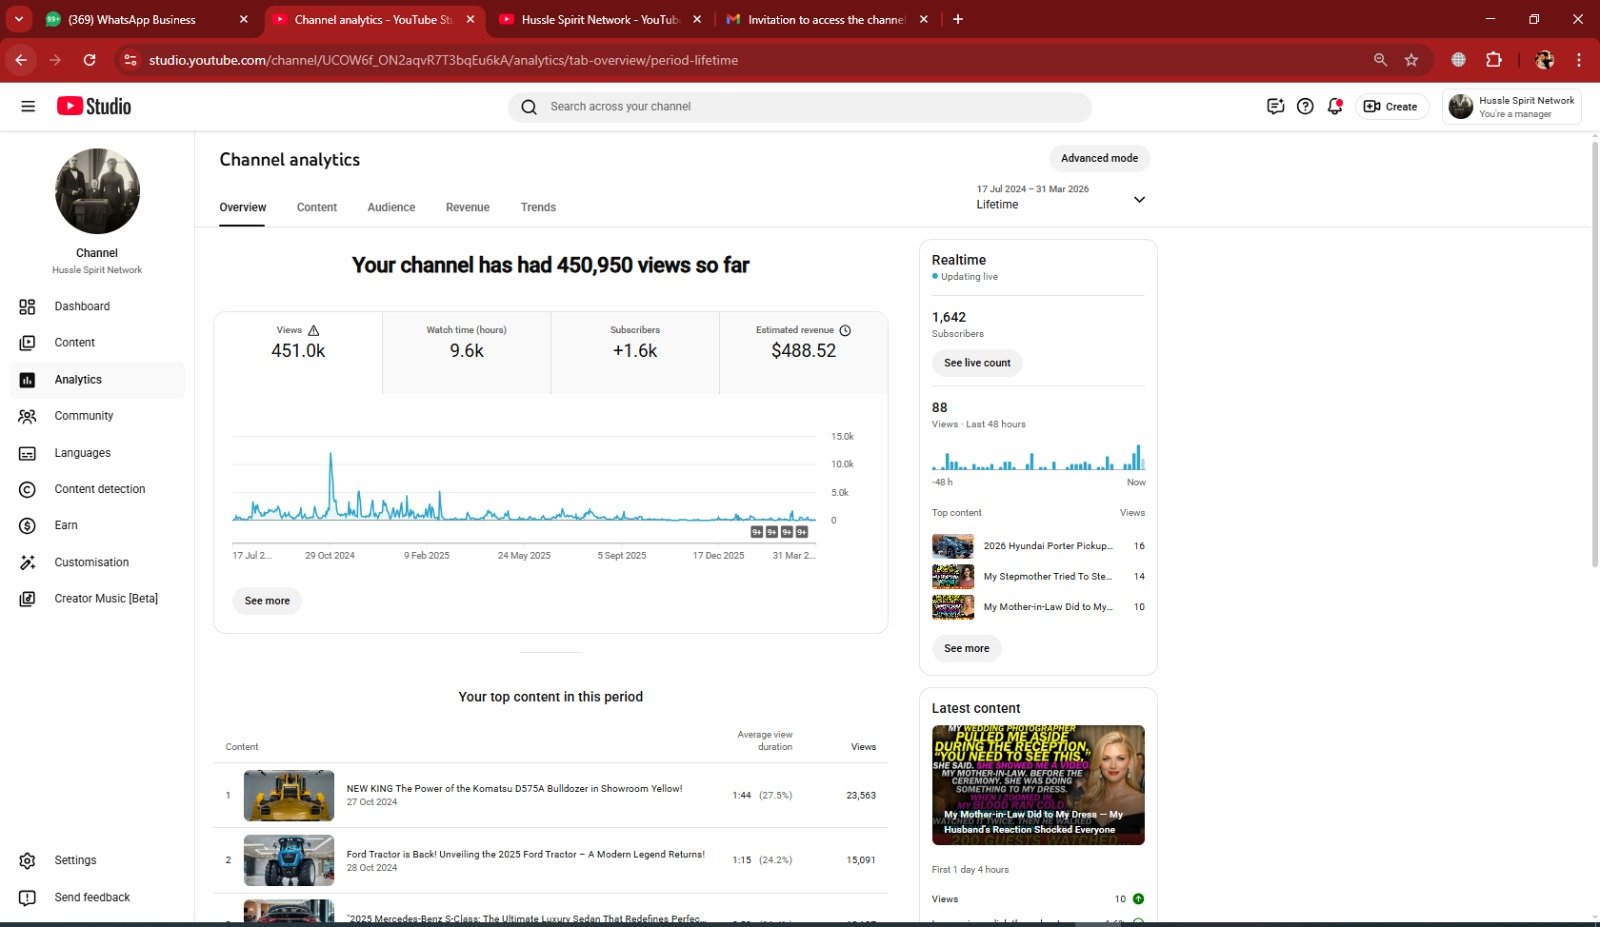Open the help question mark icon
The width and height of the screenshot is (1600, 927).
coord(1305,106)
